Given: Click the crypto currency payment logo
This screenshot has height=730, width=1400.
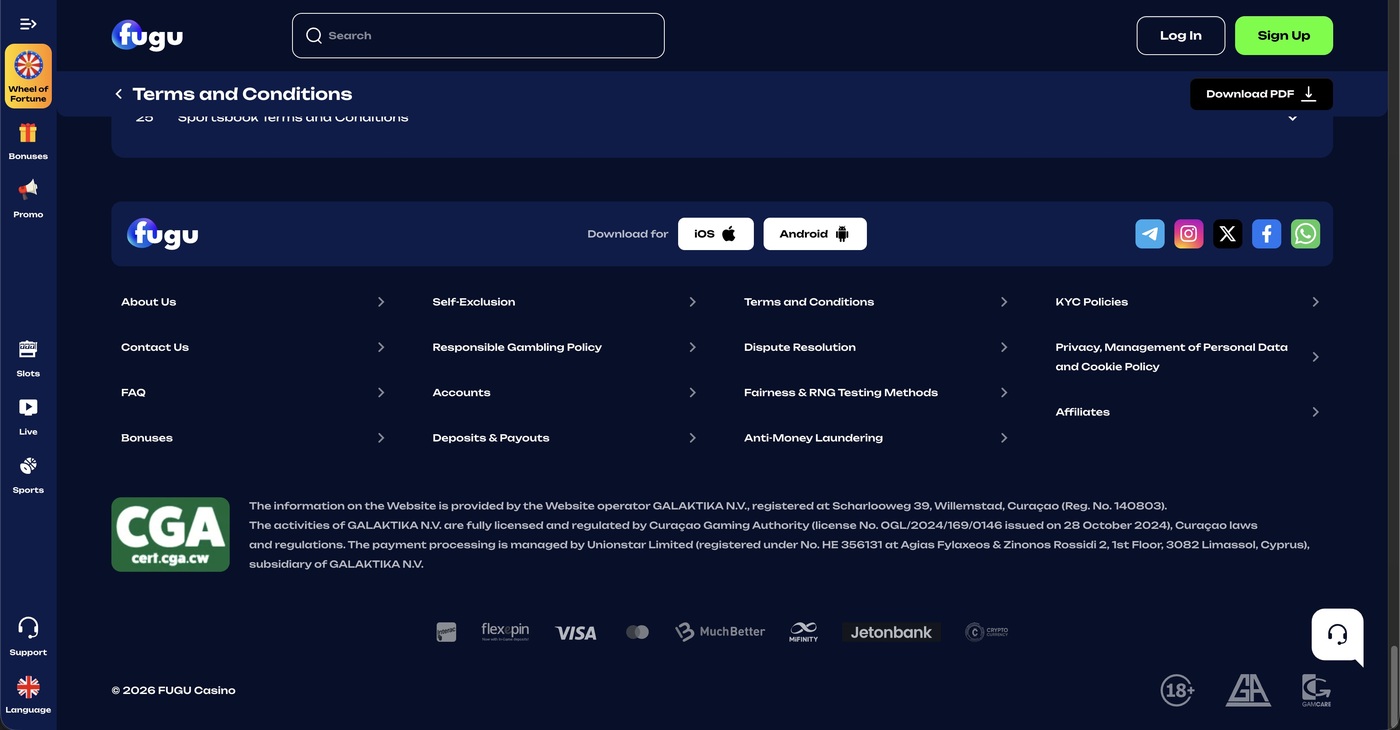Looking at the screenshot, I should pyautogui.click(x=987, y=632).
